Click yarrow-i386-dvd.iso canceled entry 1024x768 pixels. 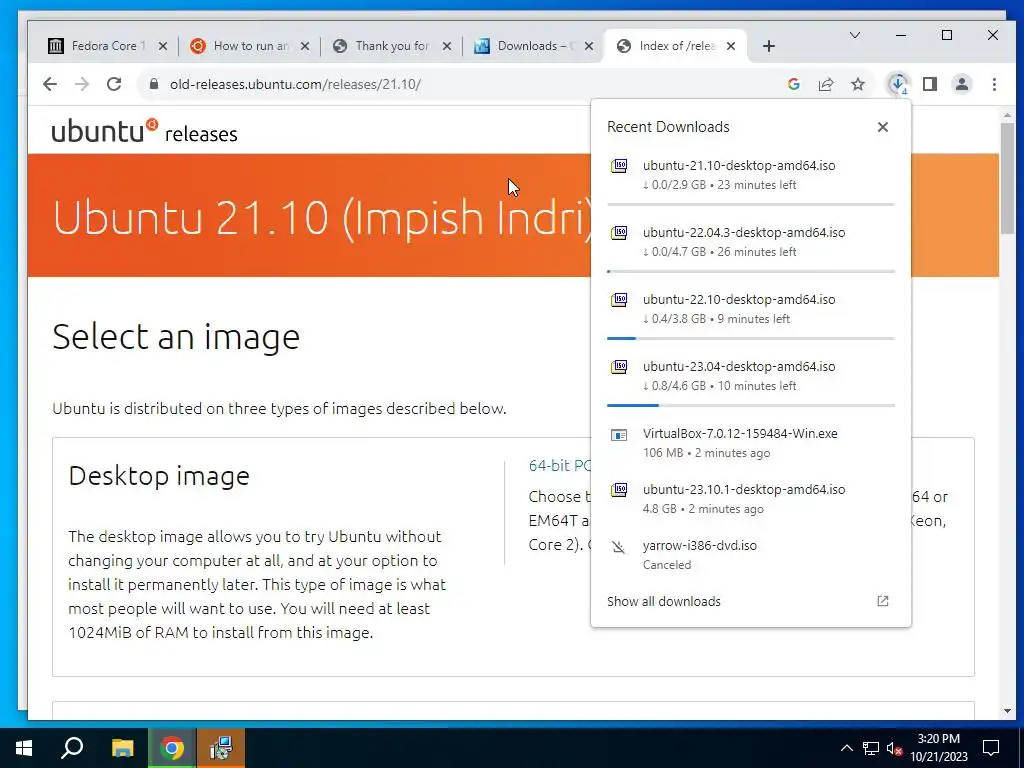[750, 555]
